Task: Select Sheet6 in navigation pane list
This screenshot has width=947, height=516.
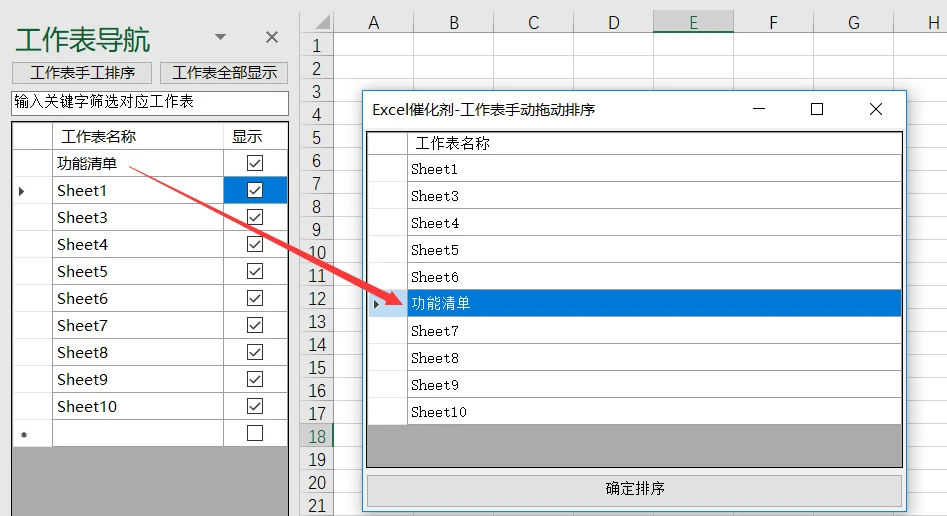Action: click(x=138, y=298)
